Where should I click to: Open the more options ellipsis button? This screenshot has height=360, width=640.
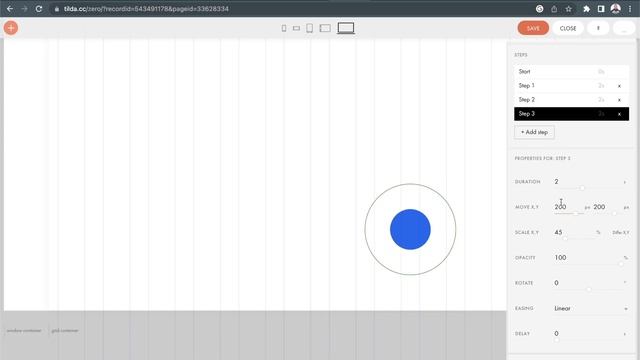pyautogui.click(x=624, y=28)
